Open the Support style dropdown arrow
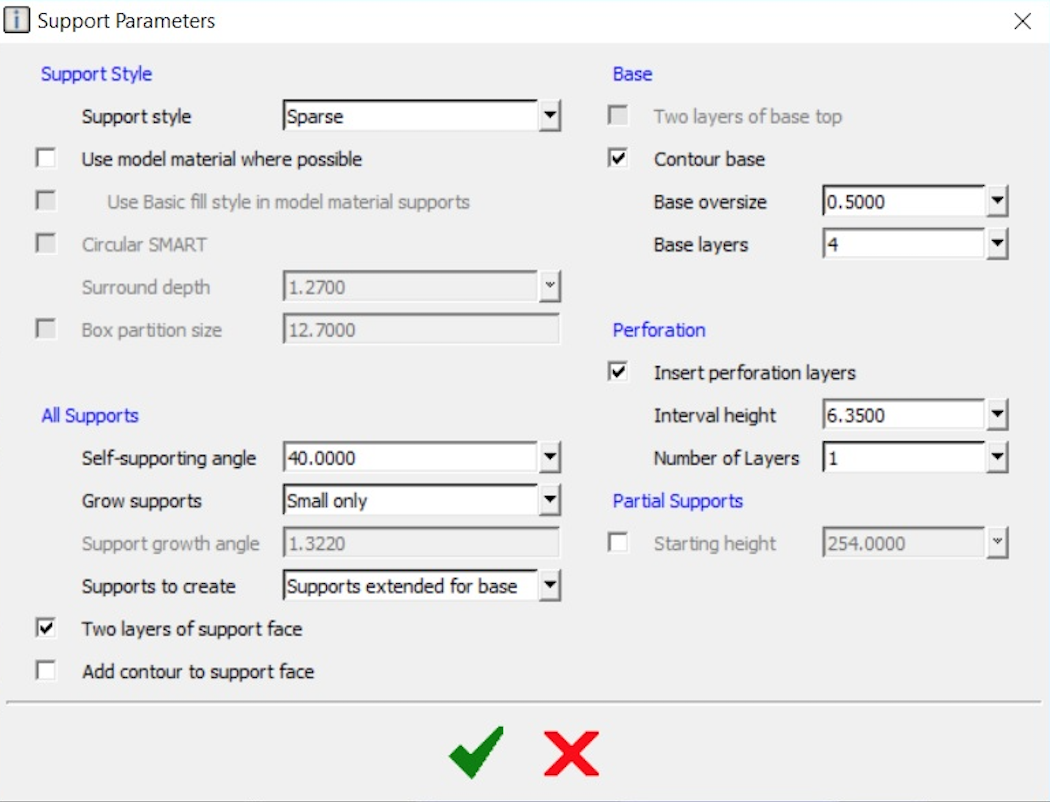Image resolution: width=1050 pixels, height=802 pixels. pos(550,117)
